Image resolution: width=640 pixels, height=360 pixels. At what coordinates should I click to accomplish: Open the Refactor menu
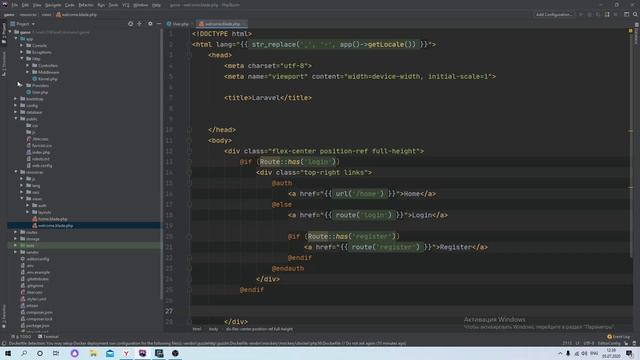(x=86, y=5)
